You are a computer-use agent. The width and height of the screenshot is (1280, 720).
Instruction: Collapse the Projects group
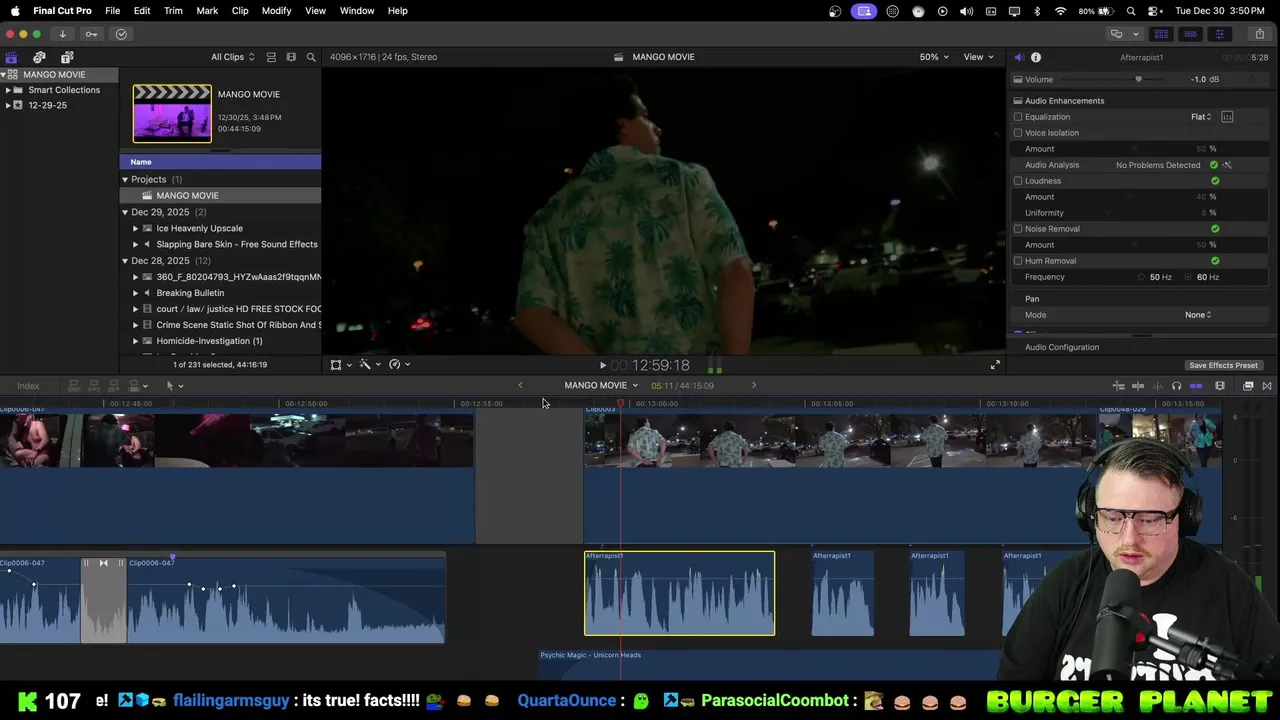(x=125, y=180)
